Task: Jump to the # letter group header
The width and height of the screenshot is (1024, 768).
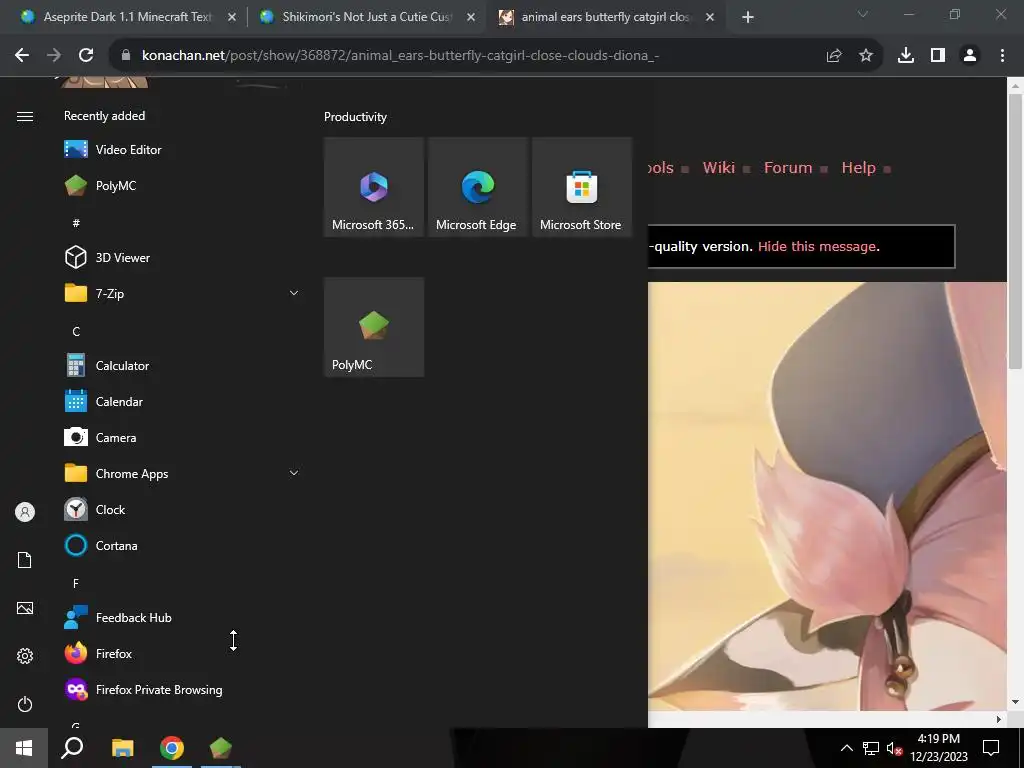Action: pos(76,223)
